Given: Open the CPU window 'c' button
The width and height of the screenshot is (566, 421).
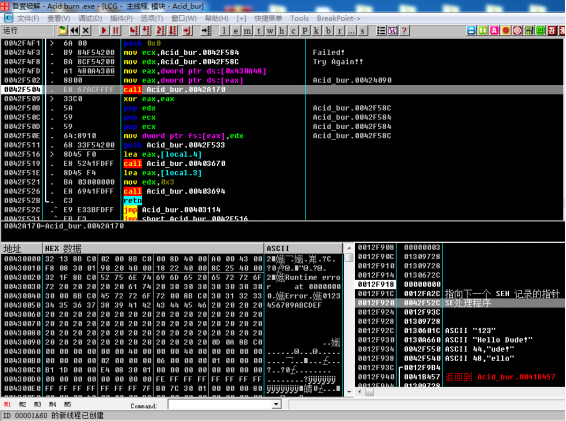Looking at the screenshot, I should (x=293, y=31).
